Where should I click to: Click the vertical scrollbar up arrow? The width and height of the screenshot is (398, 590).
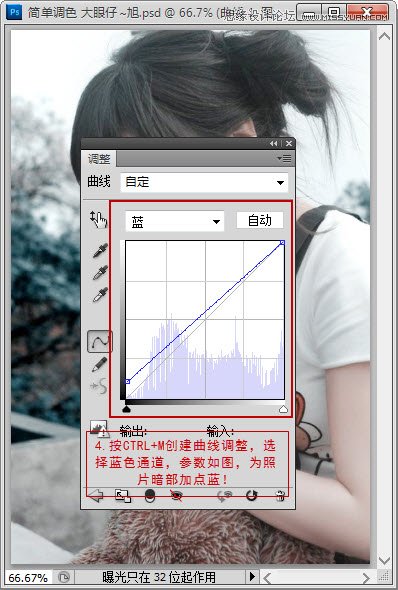coord(384,36)
